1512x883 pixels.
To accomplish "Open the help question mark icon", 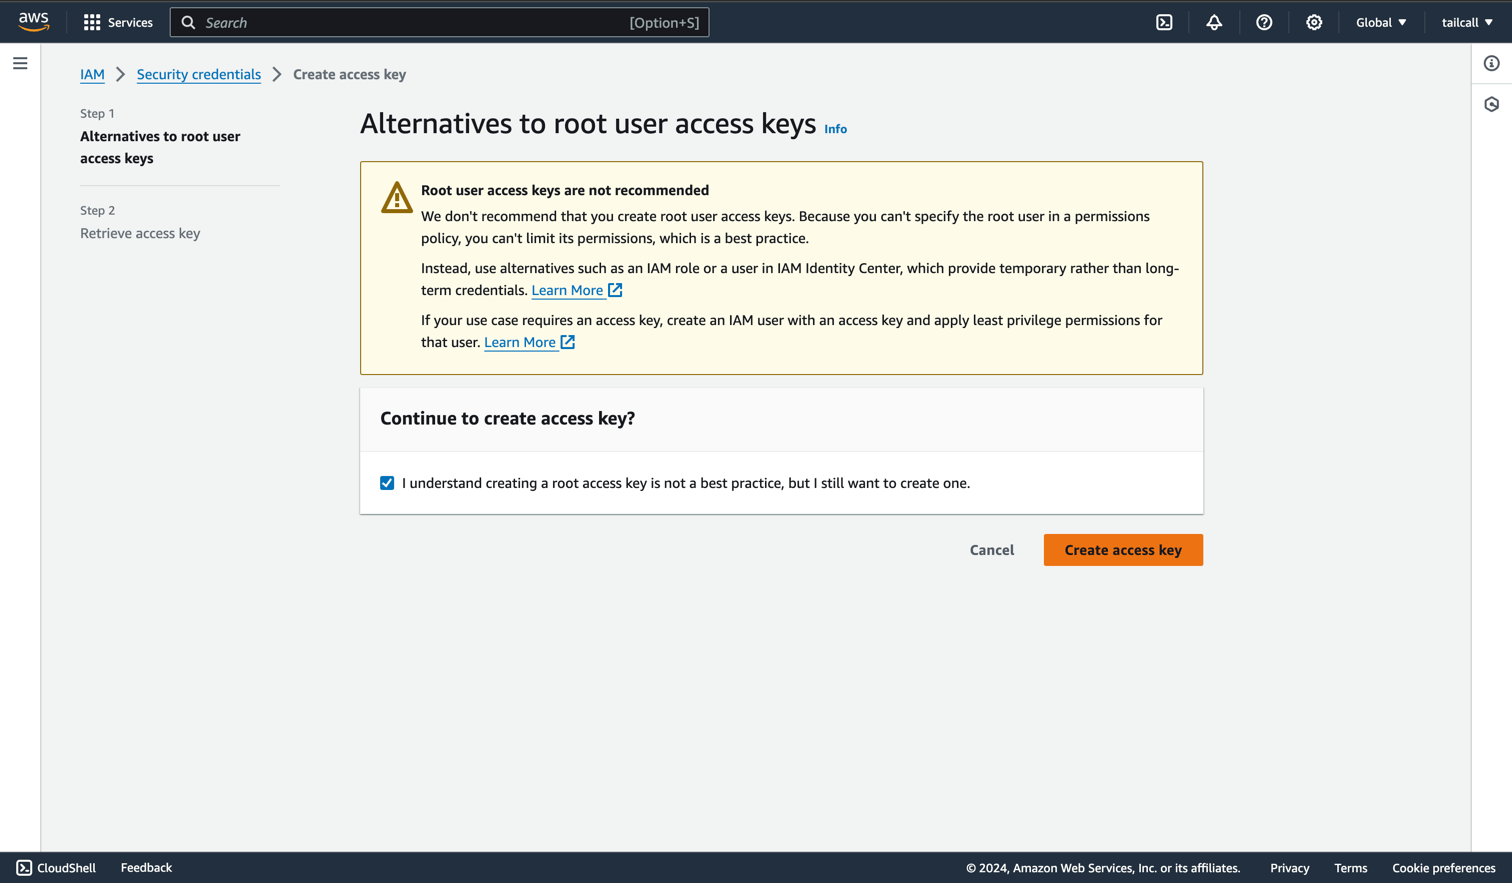I will click(x=1264, y=22).
